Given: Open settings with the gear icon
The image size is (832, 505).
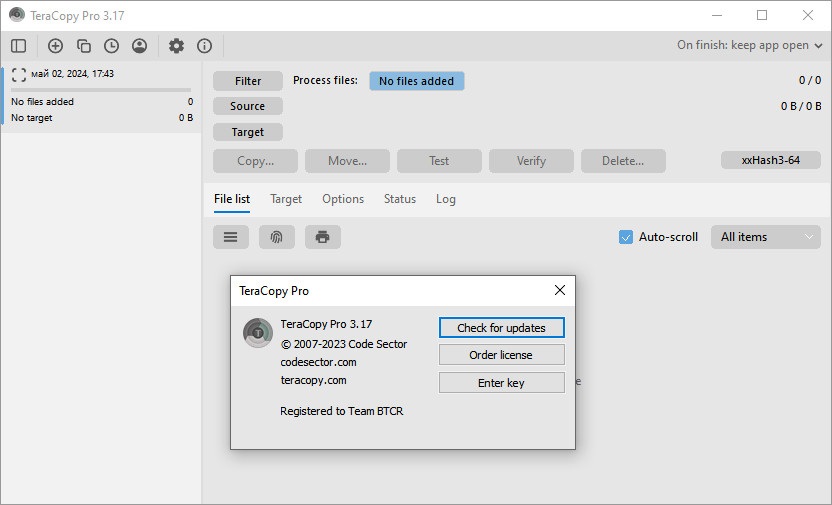Looking at the screenshot, I should [x=176, y=46].
